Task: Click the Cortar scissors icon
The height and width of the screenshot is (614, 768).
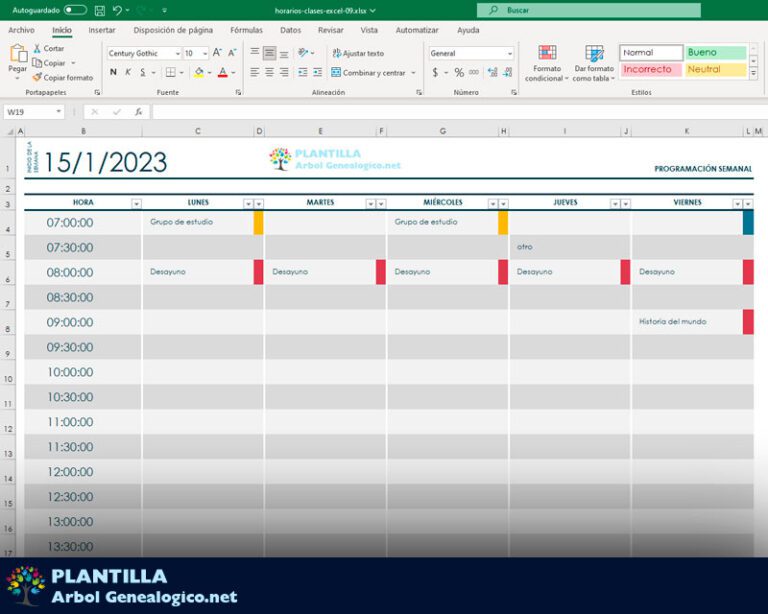Action: [37, 48]
